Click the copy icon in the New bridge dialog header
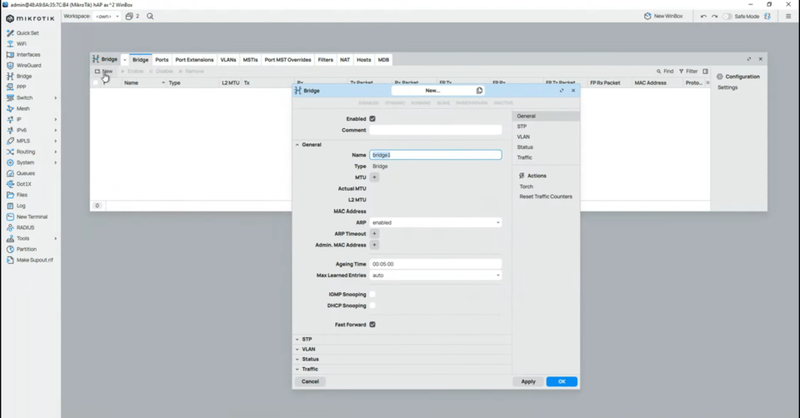Viewport: 800px width, 418px height. point(479,90)
